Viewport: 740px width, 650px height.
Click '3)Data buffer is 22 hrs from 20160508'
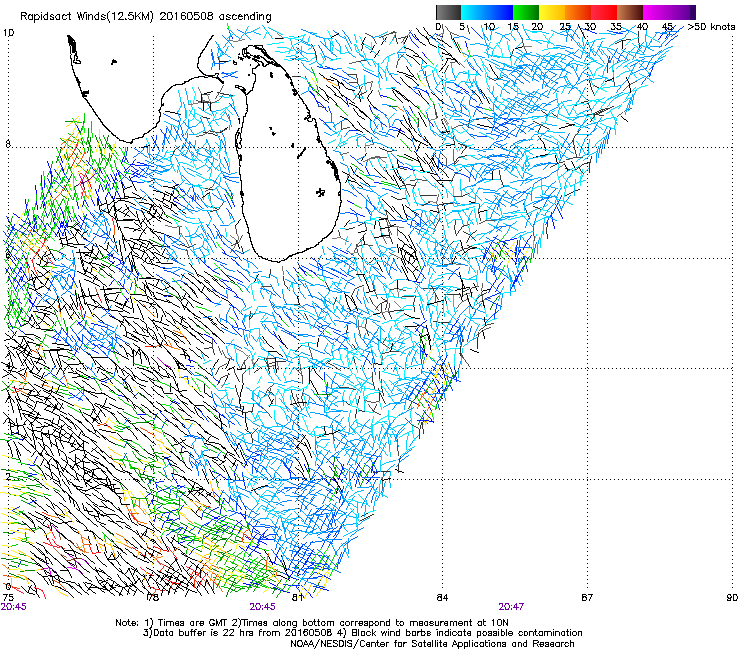coord(237,633)
